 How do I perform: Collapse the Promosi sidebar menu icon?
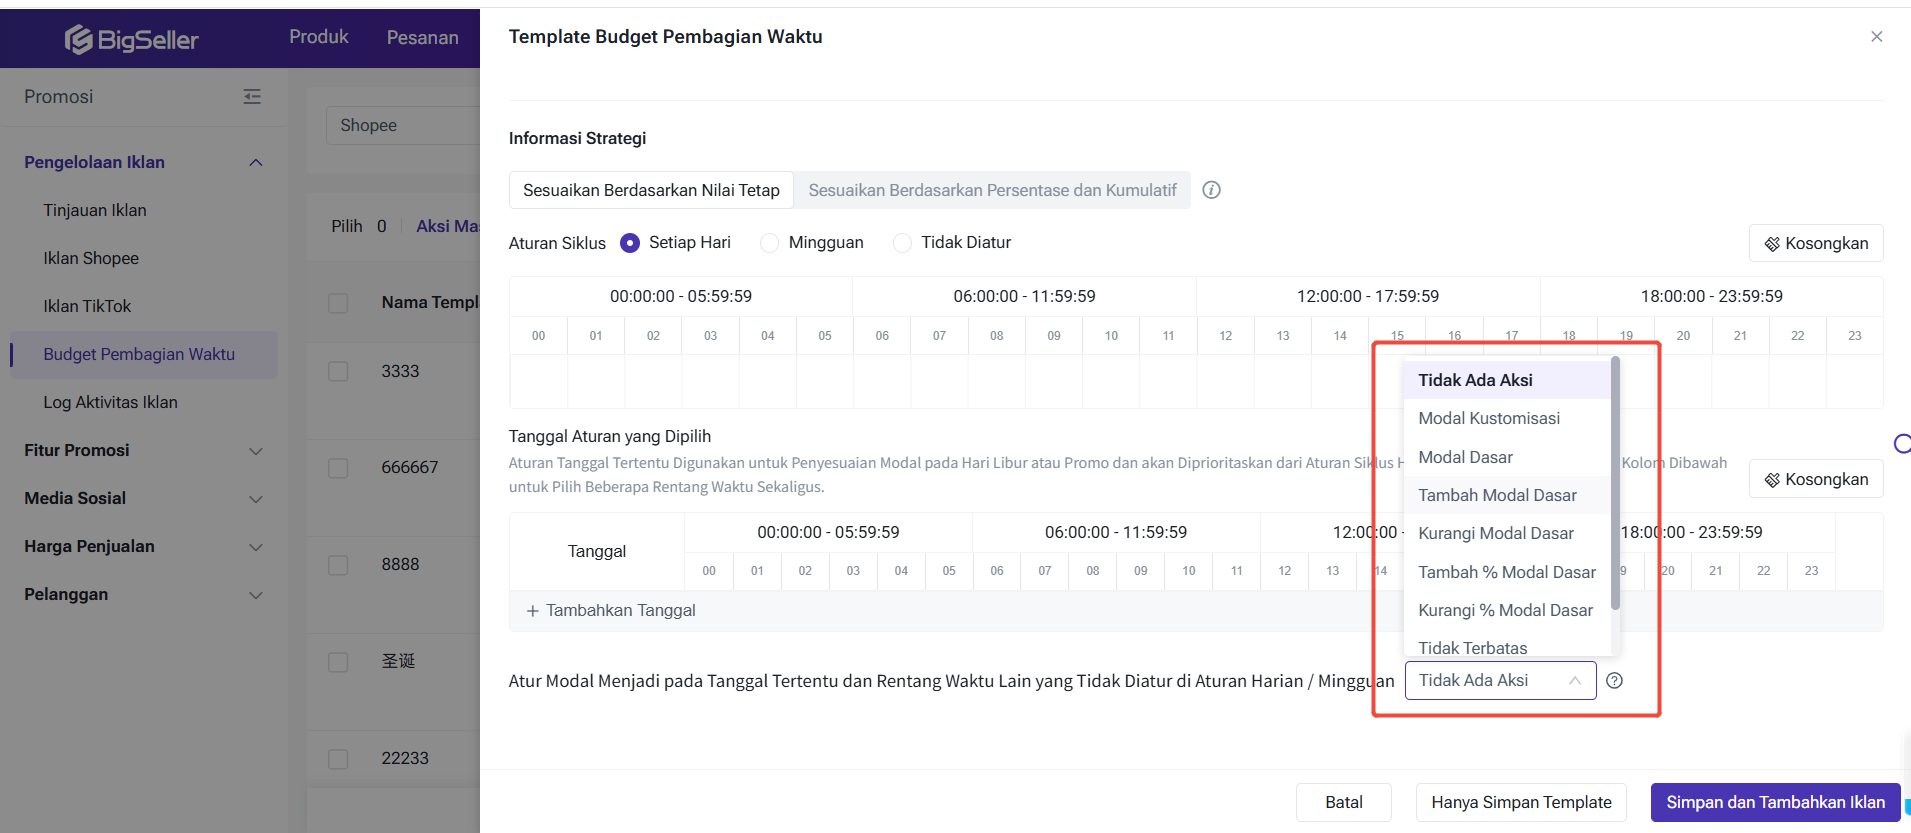pos(252,96)
